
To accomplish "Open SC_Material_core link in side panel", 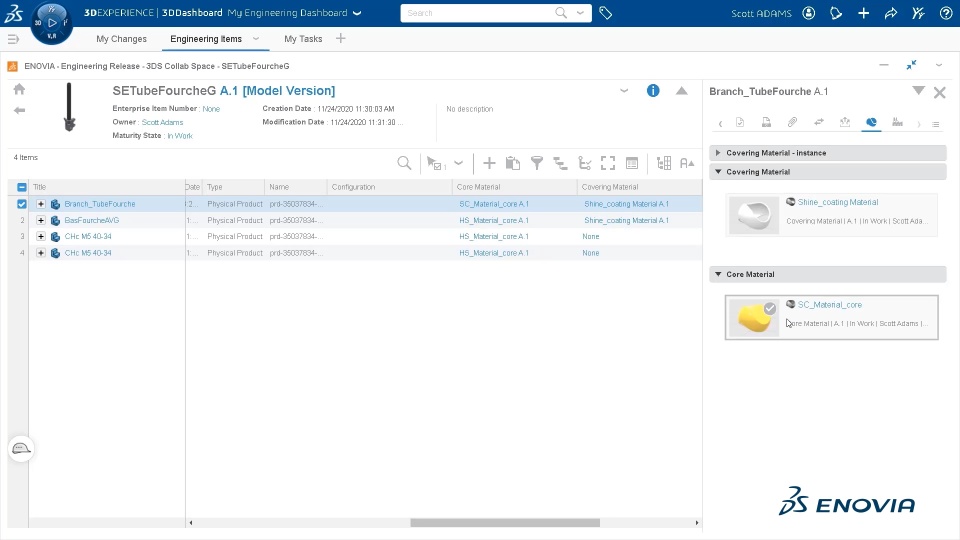I will [830, 304].
